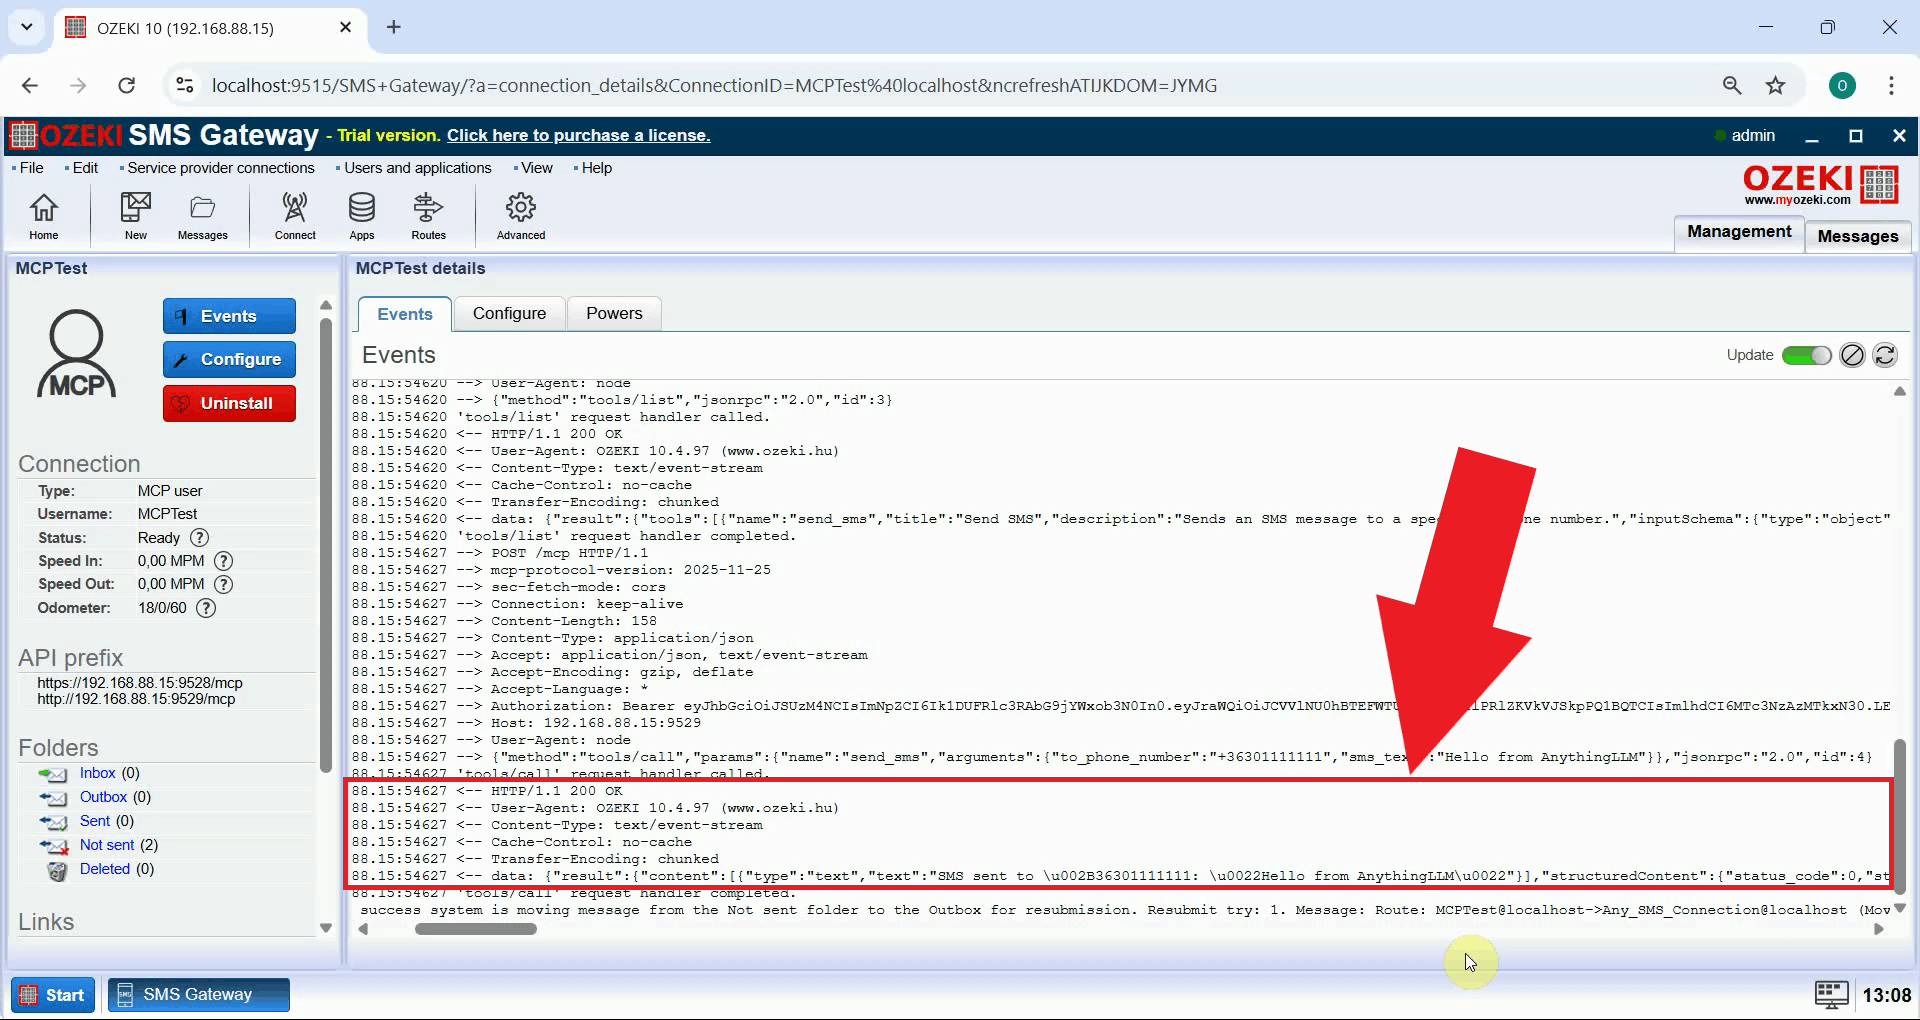Click the events log scroll-right arrow

[1879, 929]
